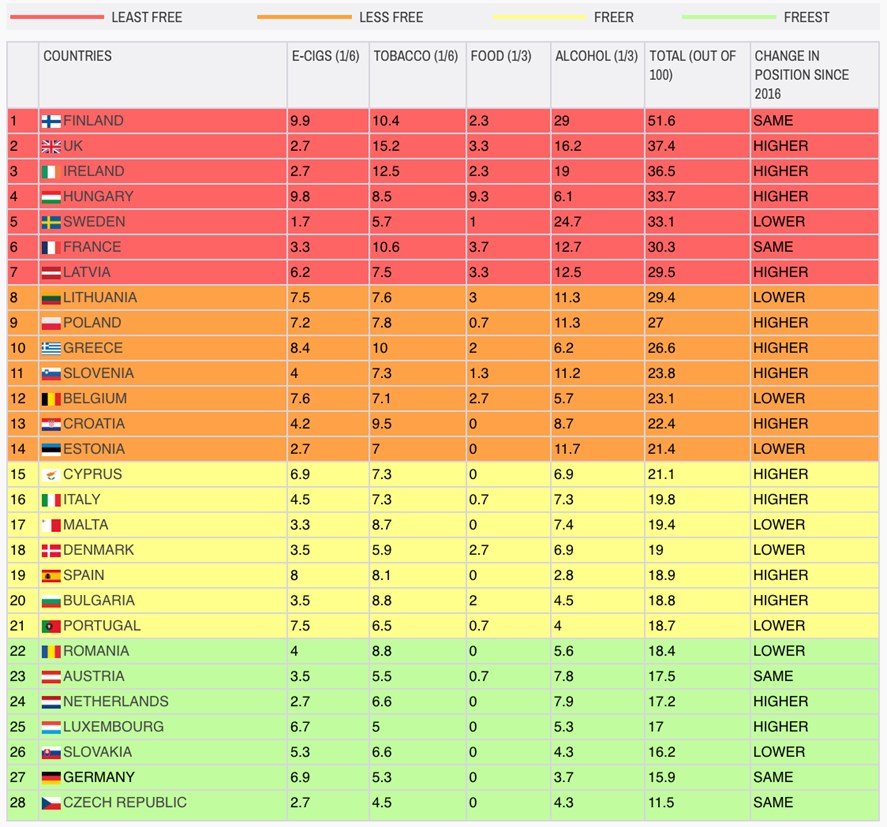Click the red LEAST FREE legend line
Image resolution: width=887 pixels, height=827 pixels.
(56, 17)
